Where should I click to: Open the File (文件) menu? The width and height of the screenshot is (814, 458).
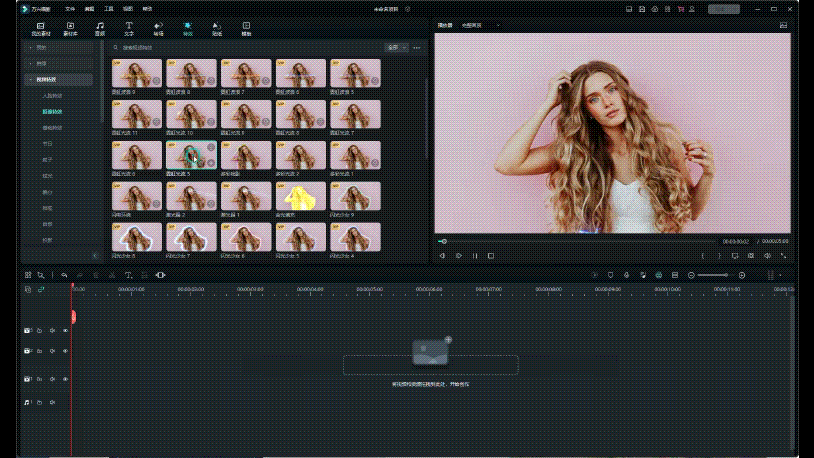(70, 8)
